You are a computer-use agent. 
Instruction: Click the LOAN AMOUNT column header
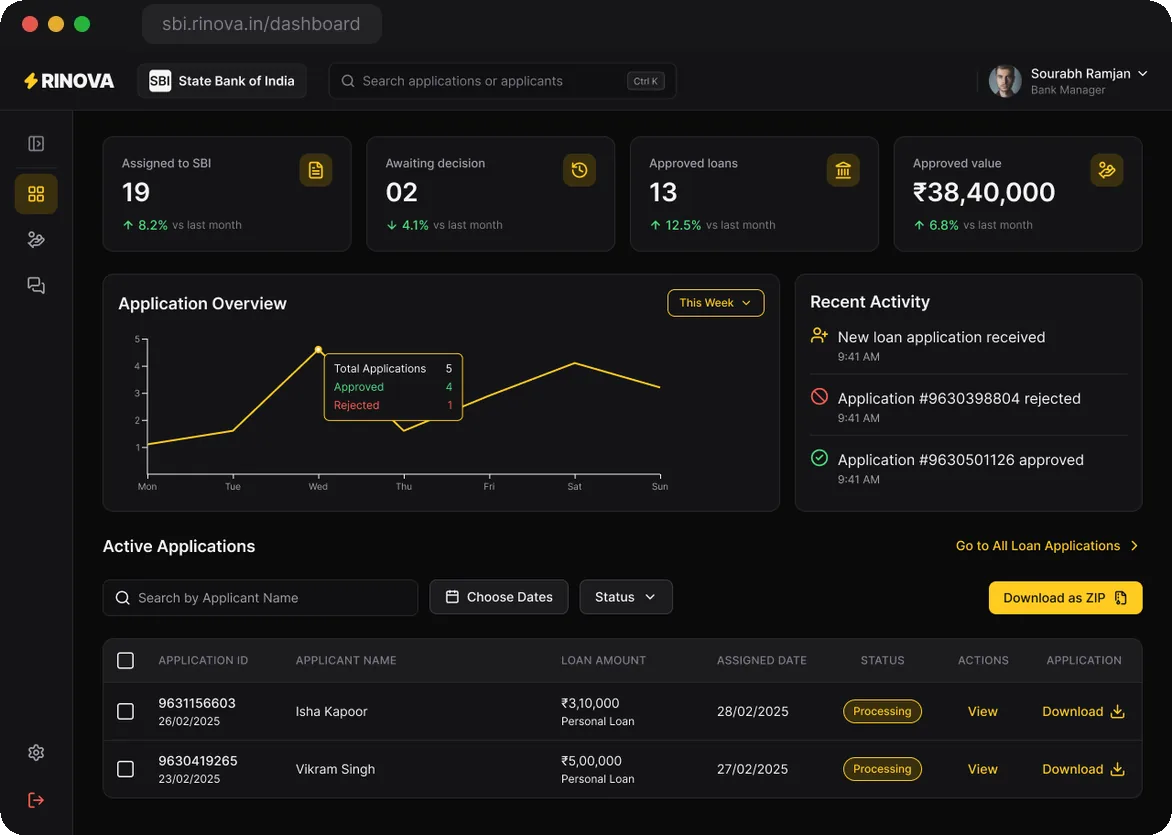tap(603, 661)
